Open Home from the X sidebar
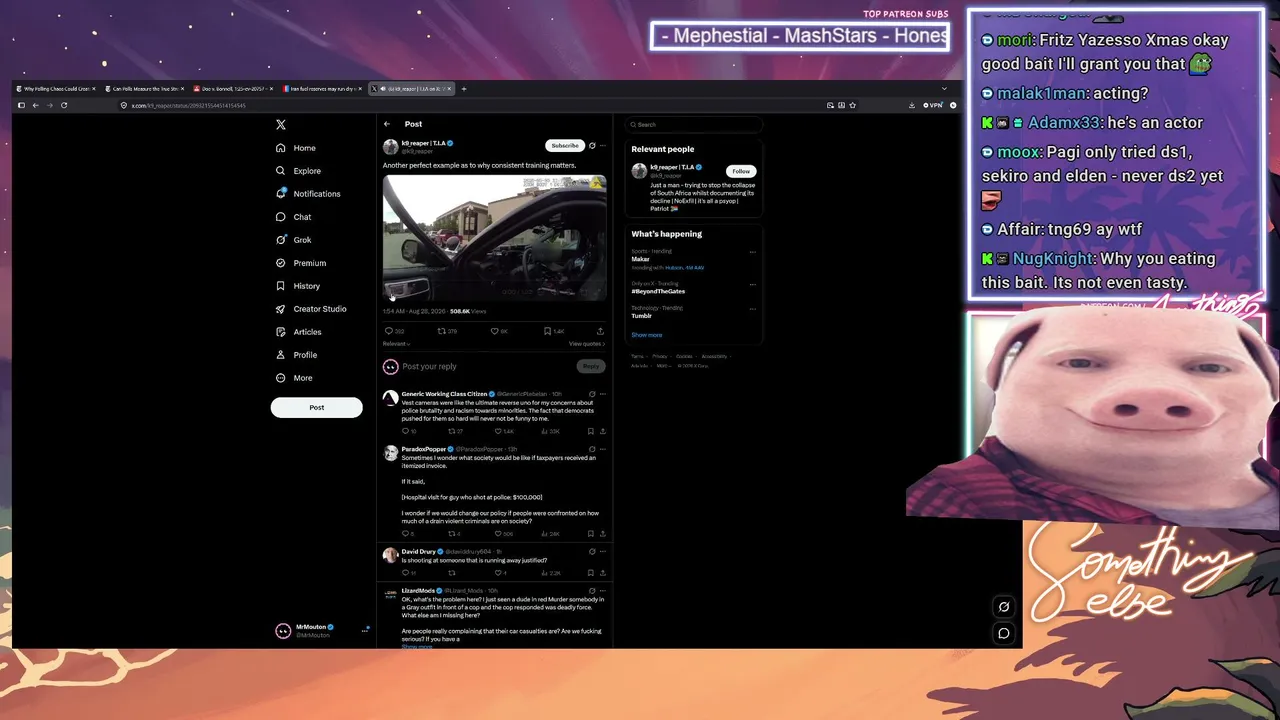 pos(296,148)
